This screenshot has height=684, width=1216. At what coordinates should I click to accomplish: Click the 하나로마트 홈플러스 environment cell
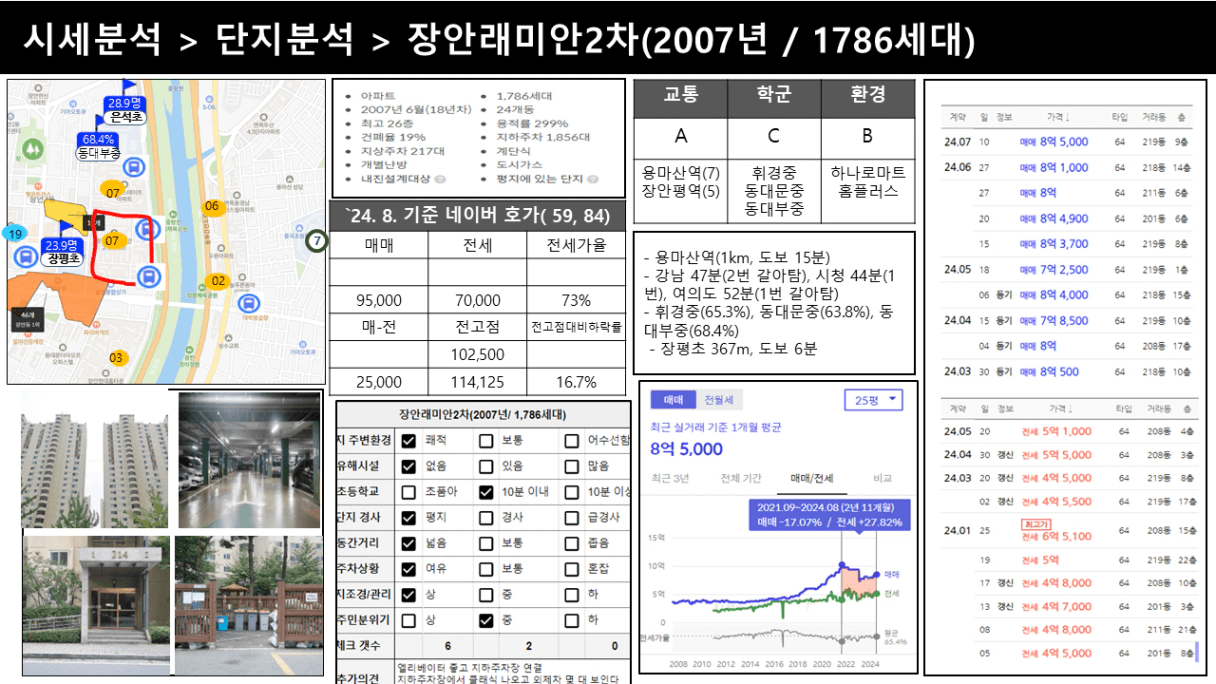[x=868, y=191]
